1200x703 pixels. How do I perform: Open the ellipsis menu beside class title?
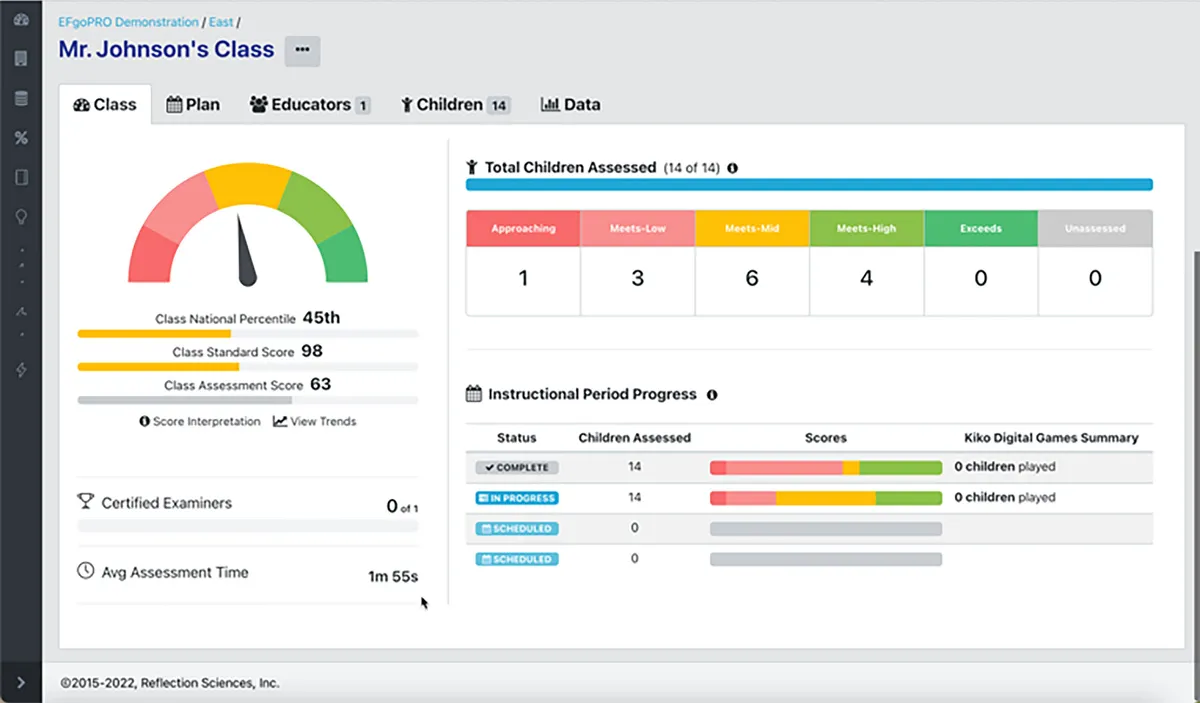click(302, 50)
